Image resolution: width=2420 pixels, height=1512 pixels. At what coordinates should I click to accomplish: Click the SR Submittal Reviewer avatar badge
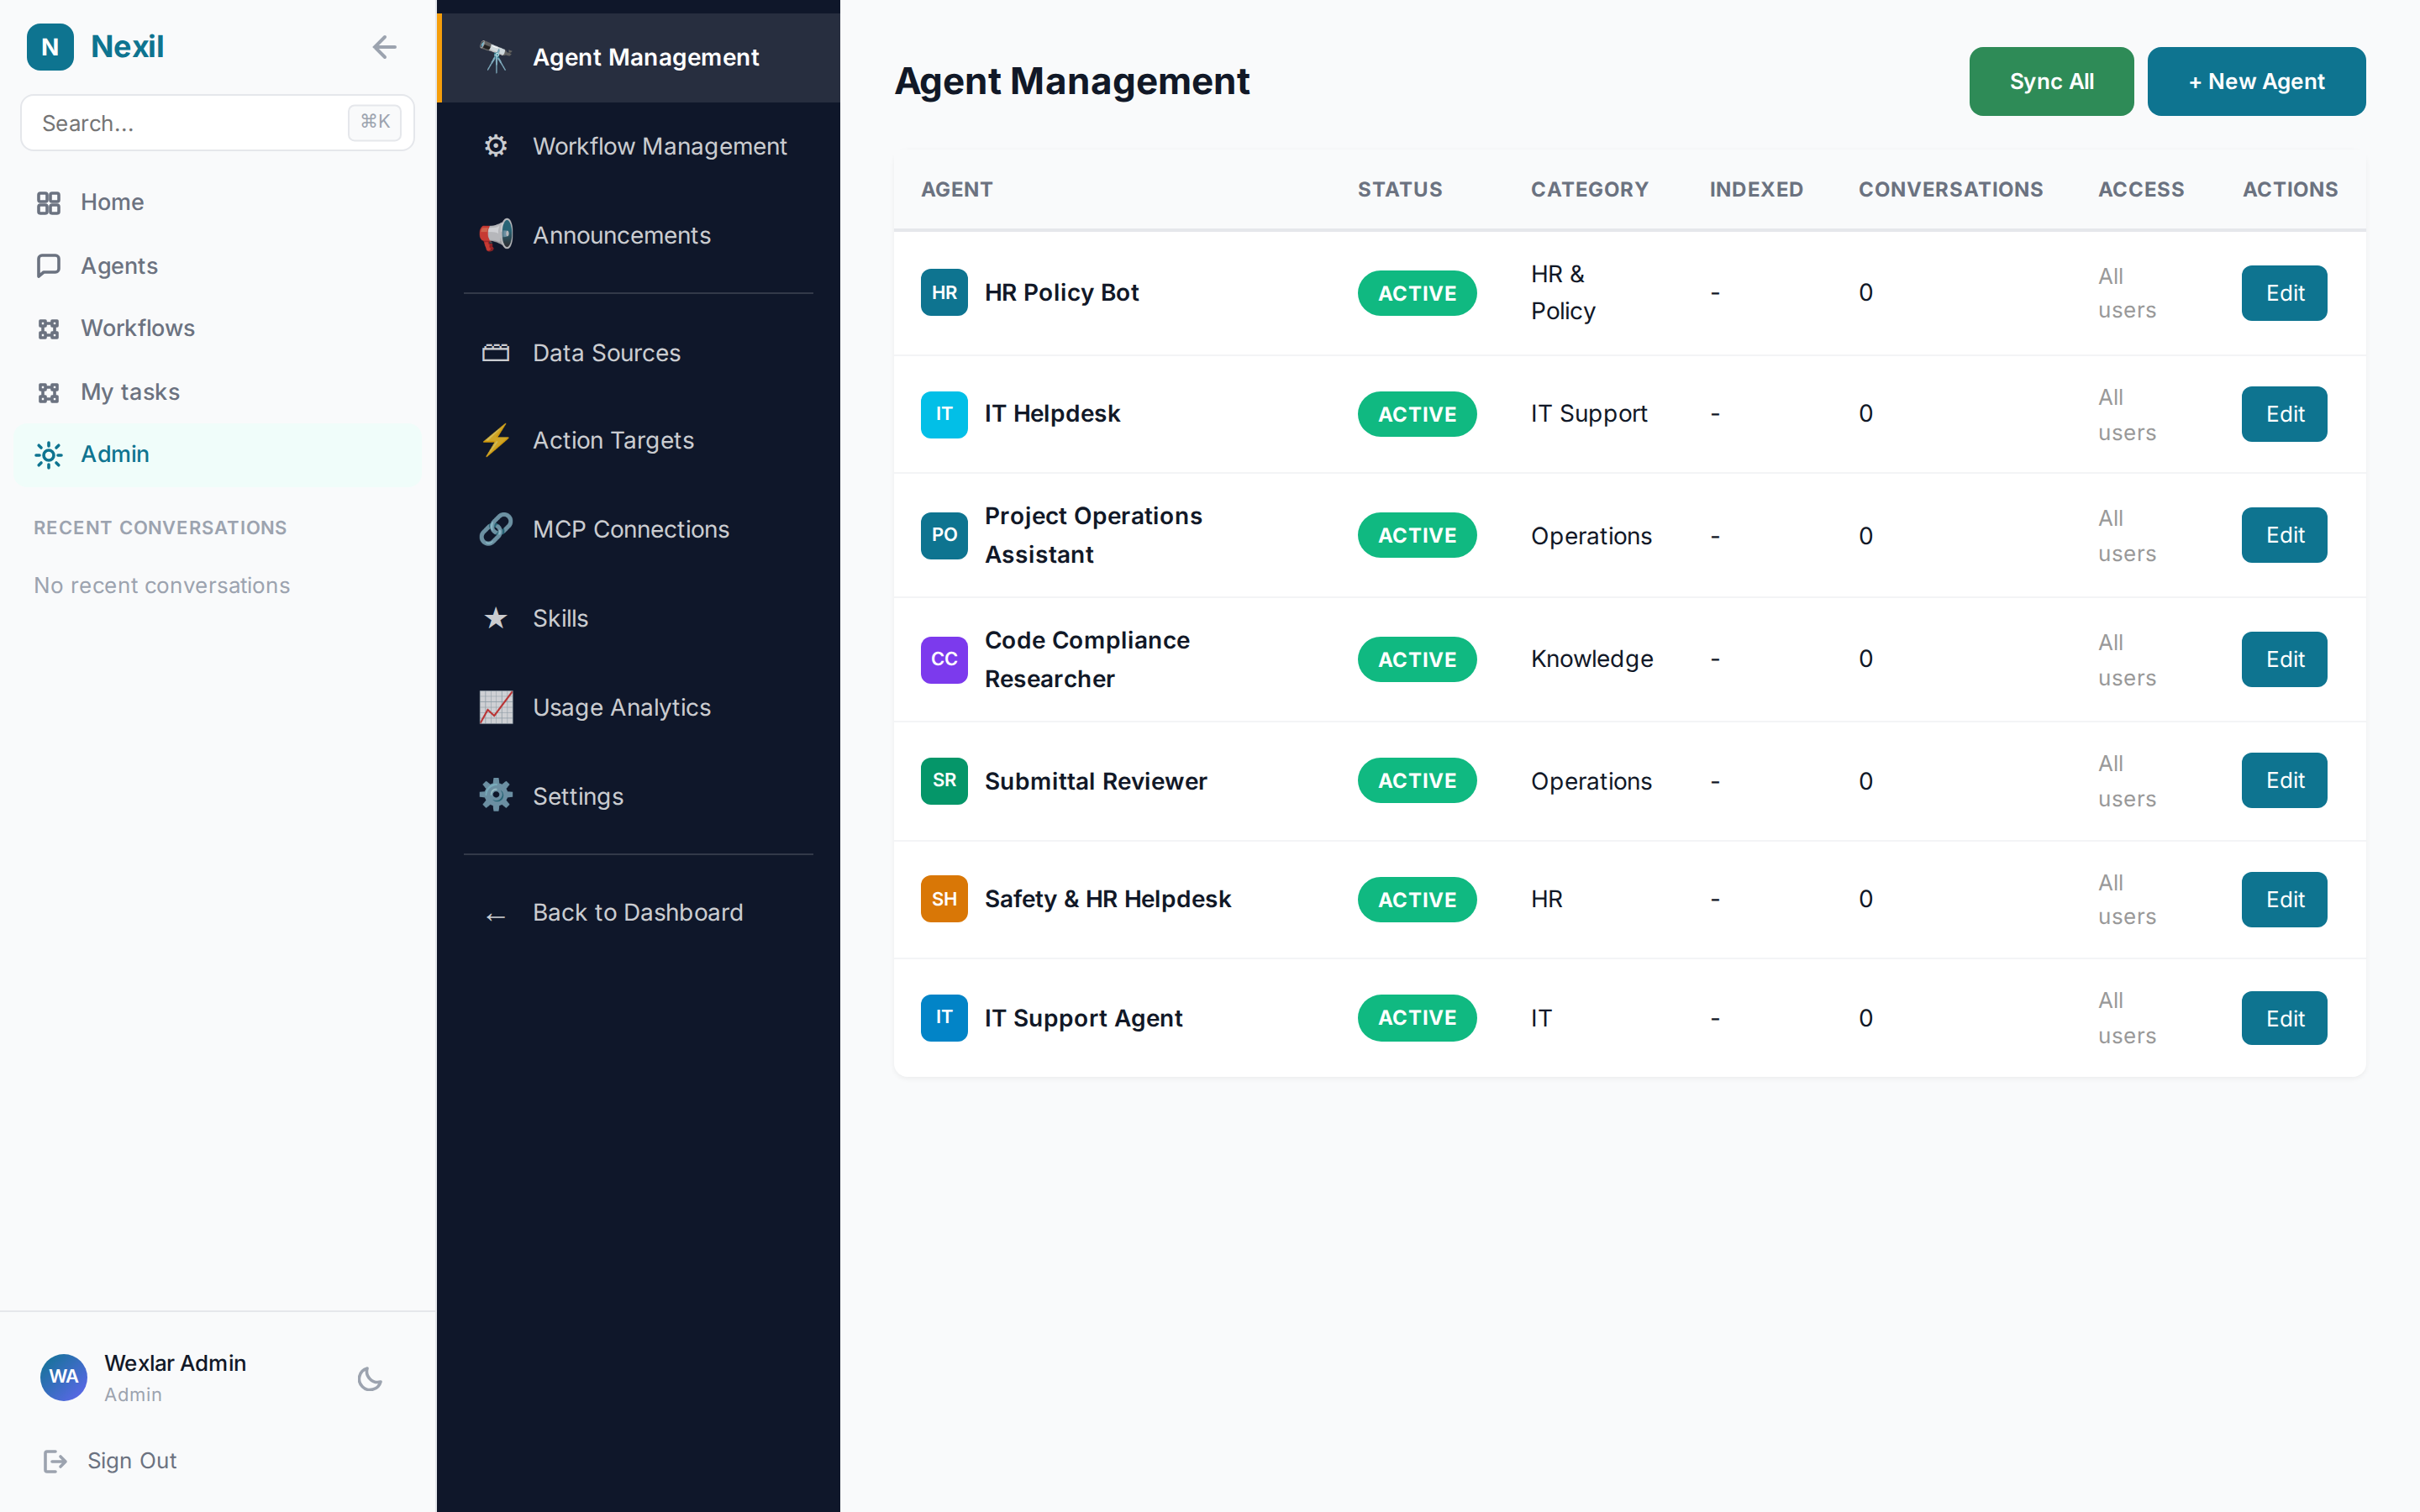(x=944, y=780)
